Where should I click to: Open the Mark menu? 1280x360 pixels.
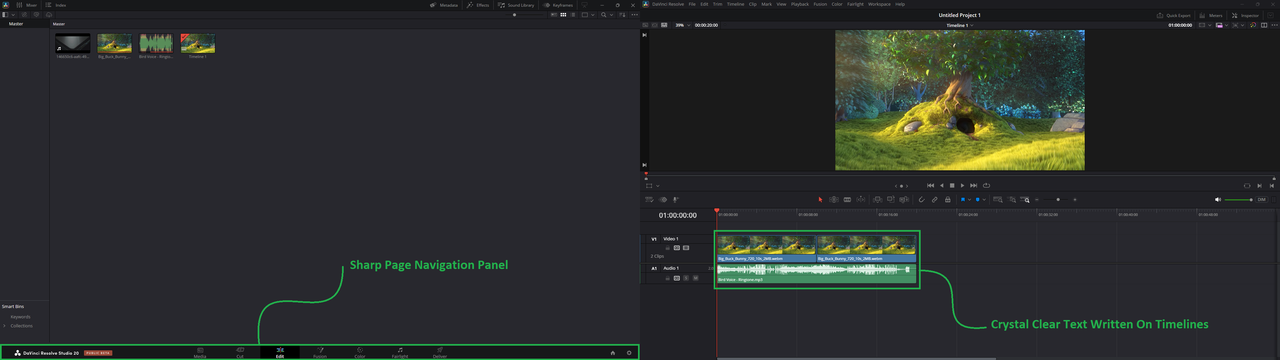(766, 4)
